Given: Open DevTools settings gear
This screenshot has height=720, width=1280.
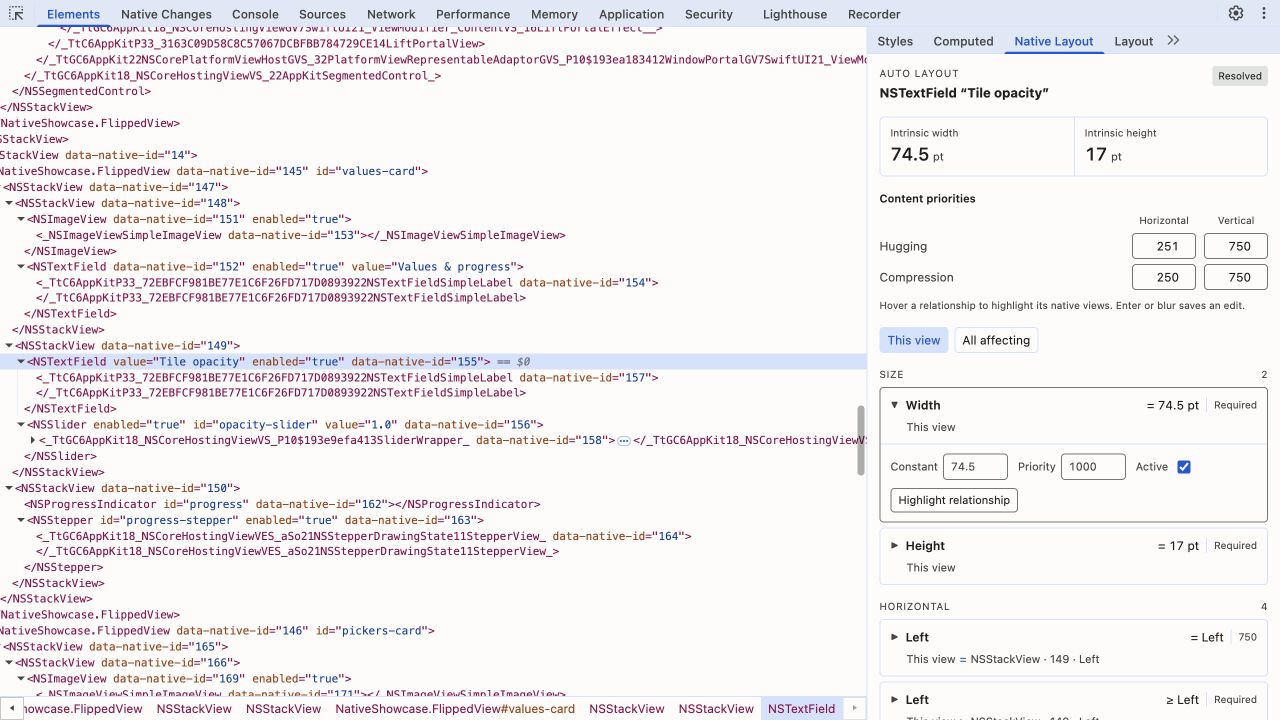Looking at the screenshot, I should click(x=1236, y=13).
